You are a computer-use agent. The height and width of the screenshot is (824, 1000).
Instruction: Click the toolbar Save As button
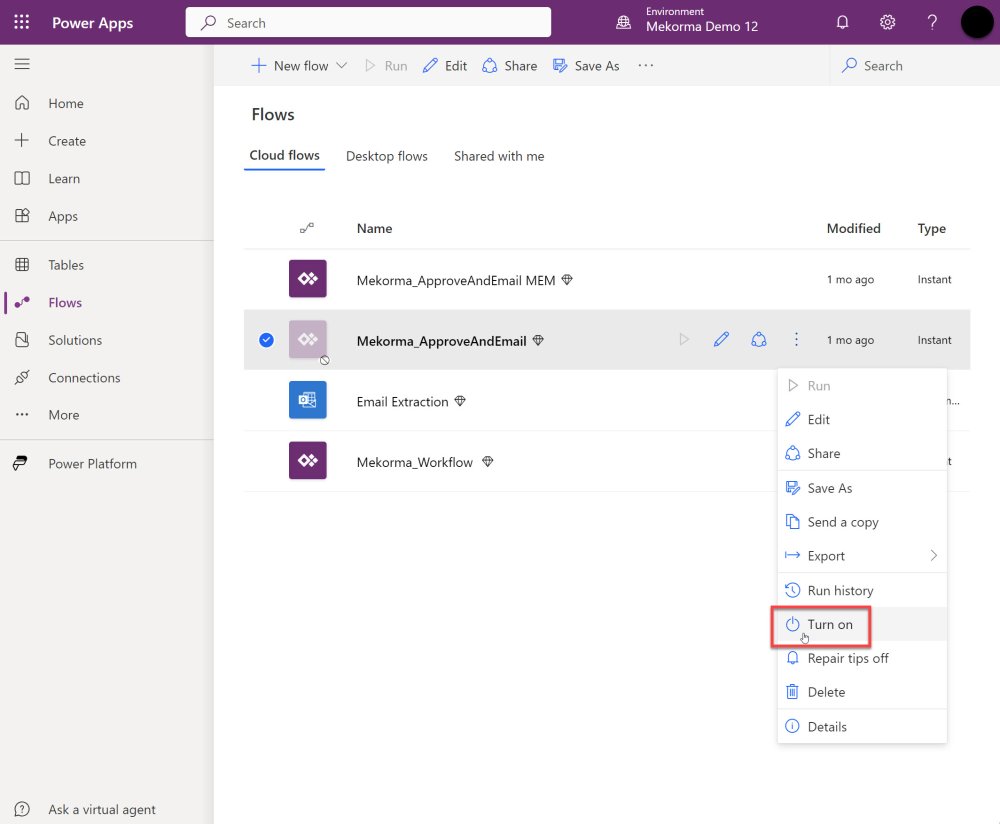[585, 66]
